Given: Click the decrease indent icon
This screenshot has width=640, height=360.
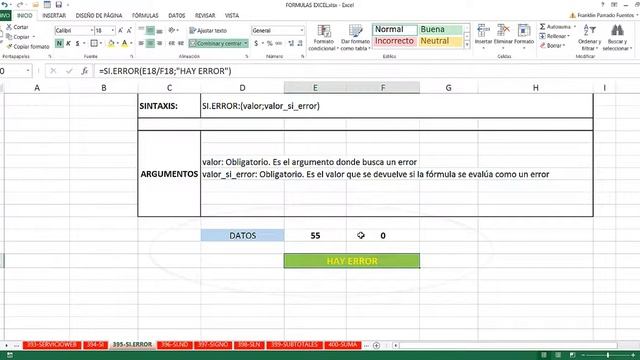Looking at the screenshot, I should click(171, 43).
